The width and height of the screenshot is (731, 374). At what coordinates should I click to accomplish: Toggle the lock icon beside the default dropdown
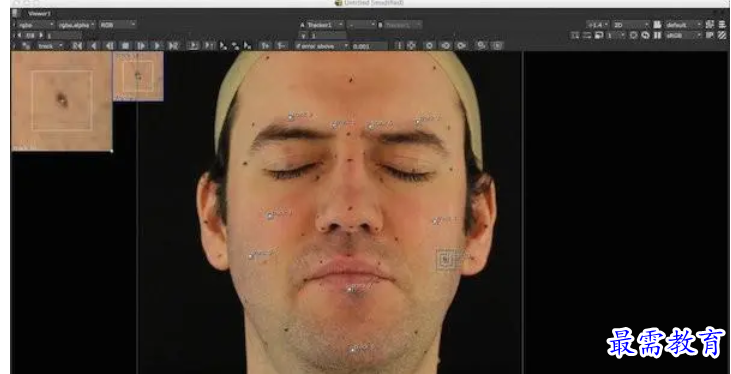click(657, 25)
